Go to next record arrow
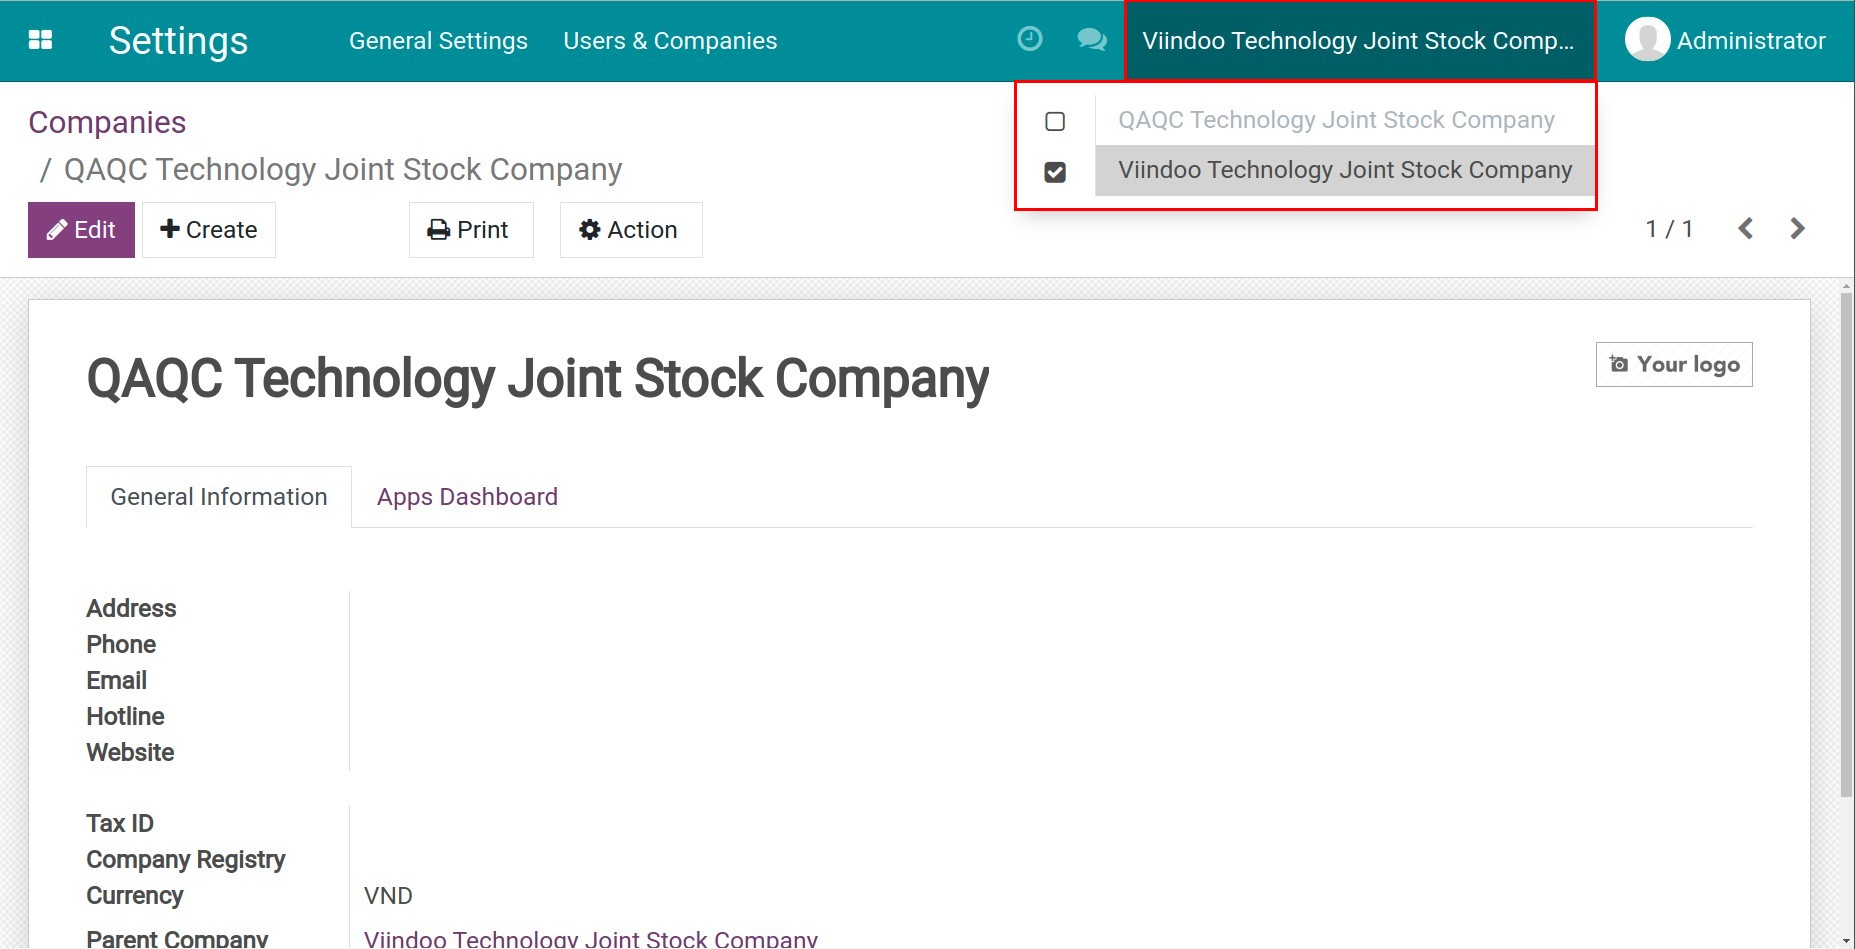Image resolution: width=1855 pixels, height=949 pixels. coord(1797,229)
